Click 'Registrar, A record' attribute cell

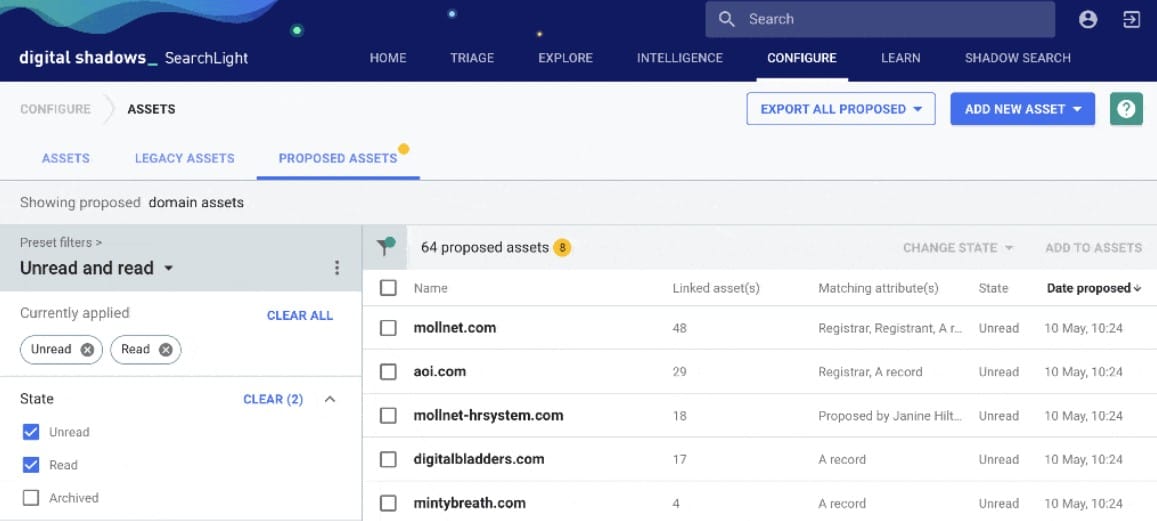pyautogui.click(x=870, y=372)
